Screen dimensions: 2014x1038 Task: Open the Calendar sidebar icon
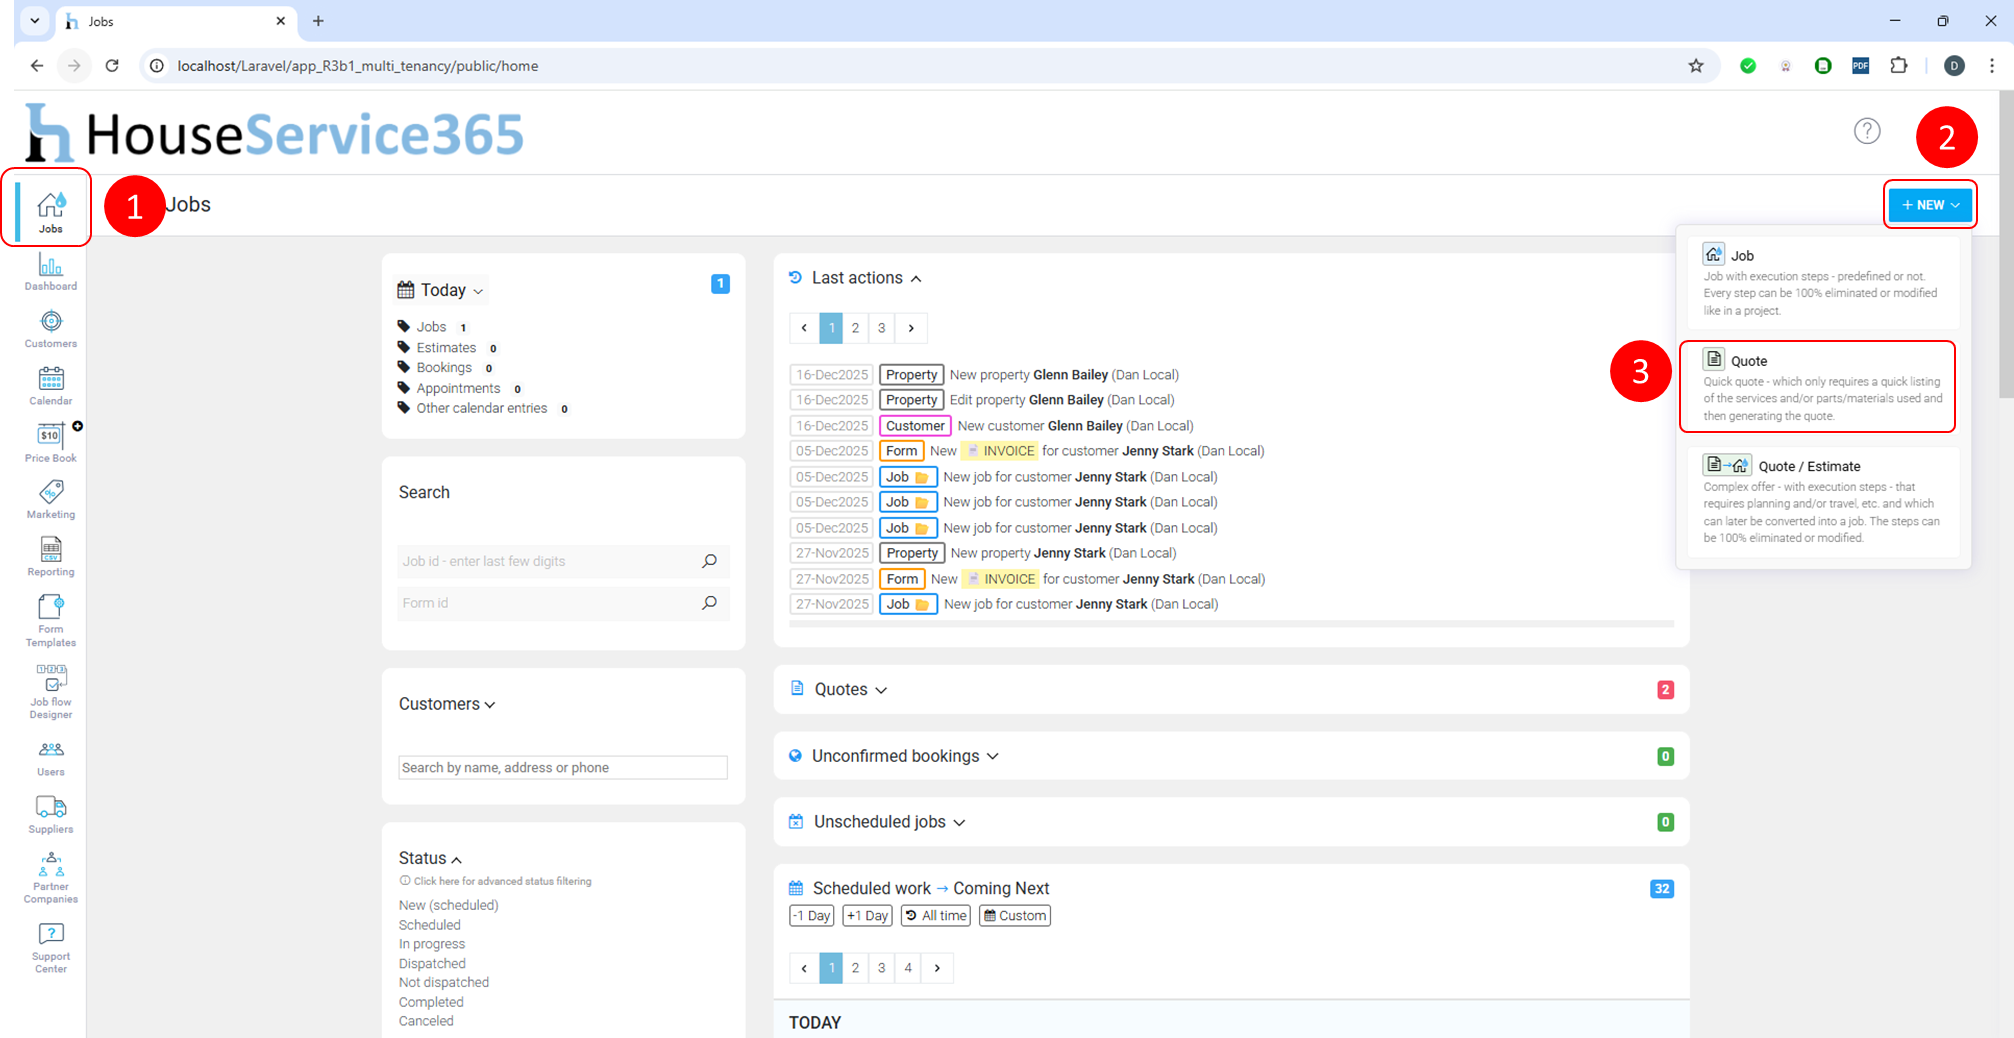tap(50, 385)
